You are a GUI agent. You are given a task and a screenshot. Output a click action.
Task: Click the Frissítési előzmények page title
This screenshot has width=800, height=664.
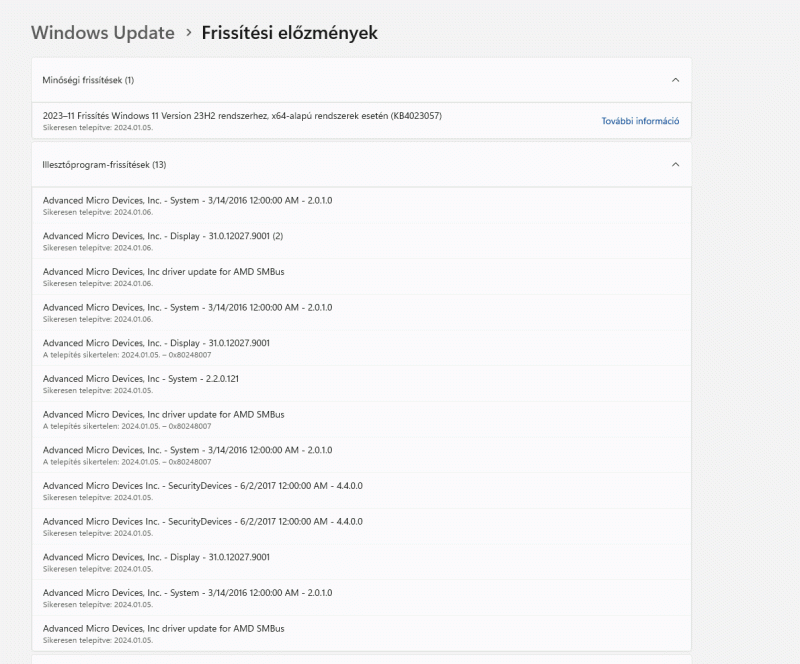click(x=289, y=33)
